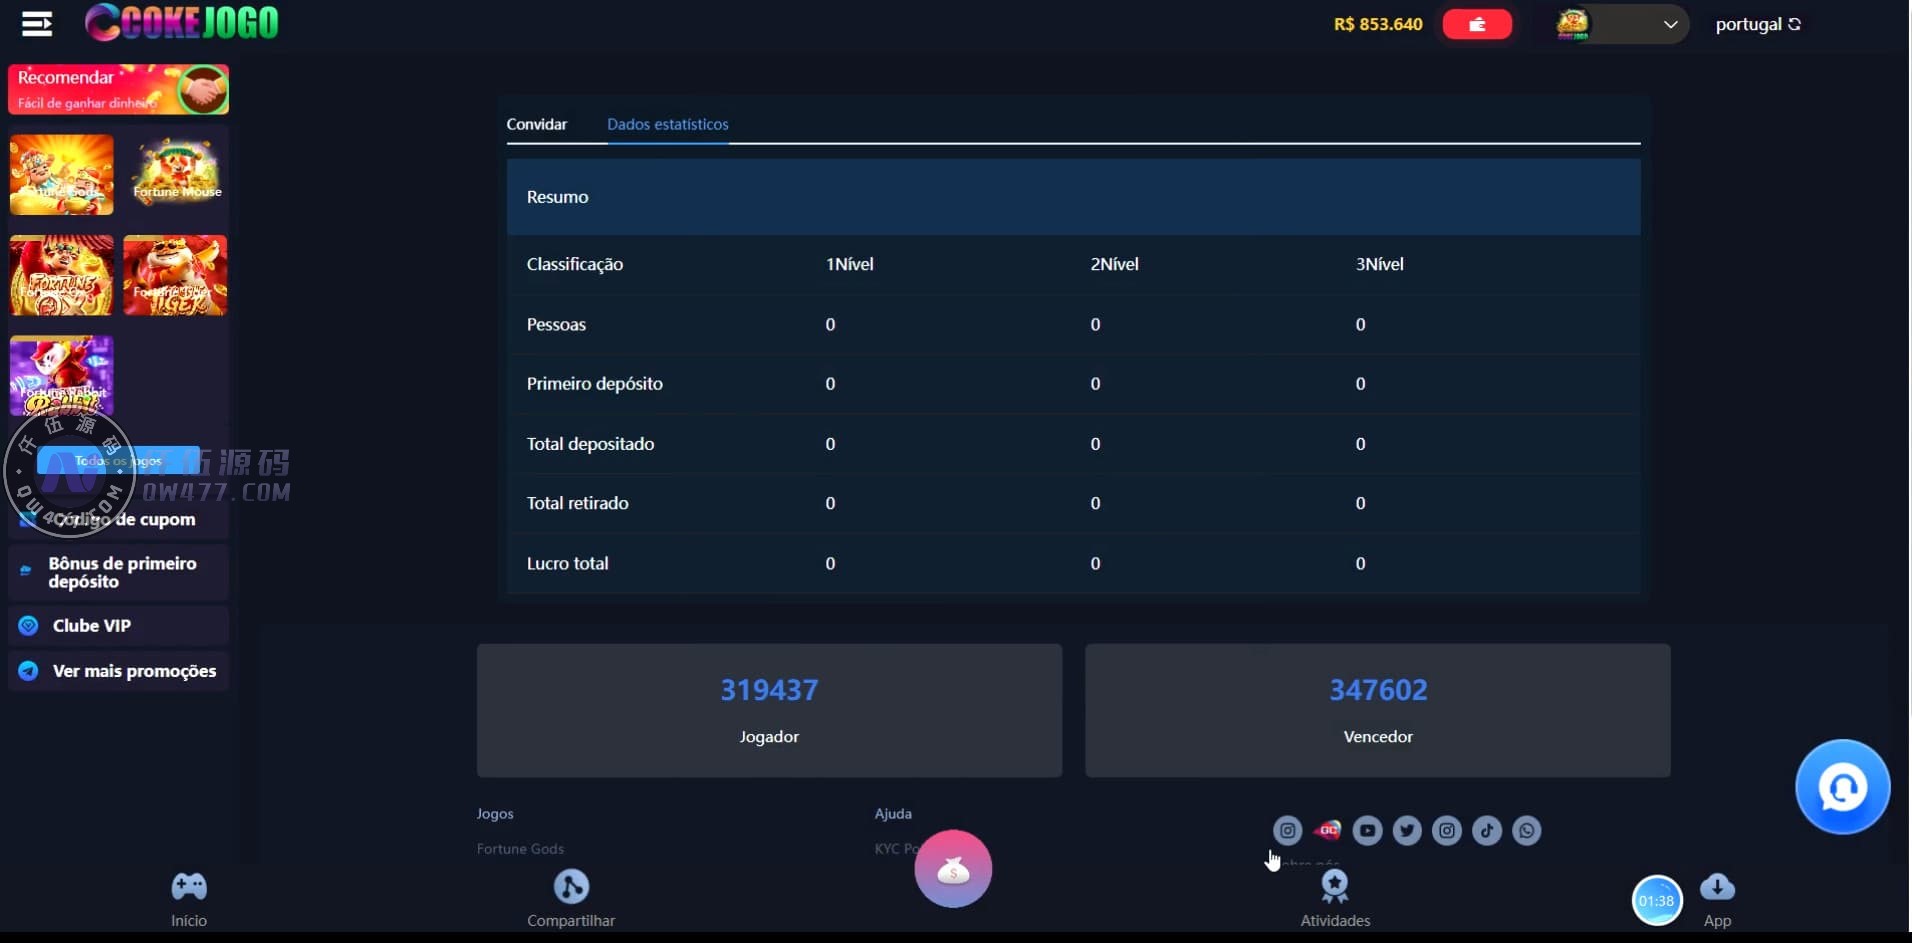Image resolution: width=1912 pixels, height=943 pixels.
Task: Switch to the Convidar tab
Action: (x=536, y=124)
